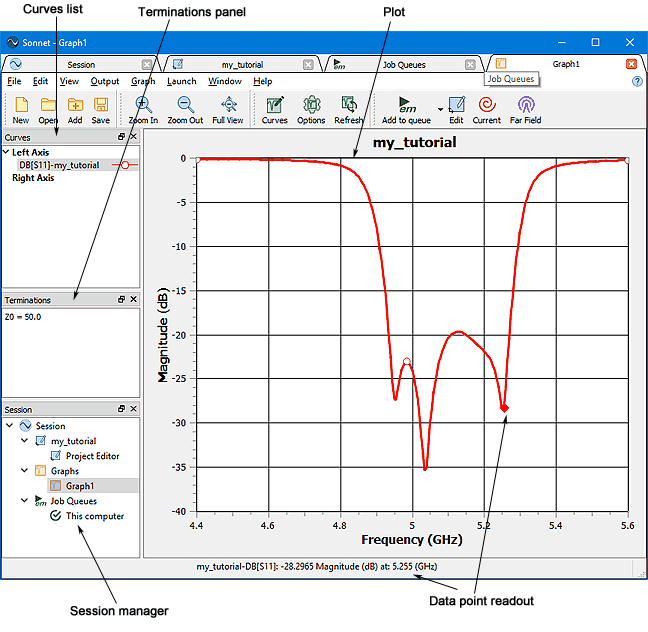This screenshot has width=648, height=632.
Task: Collapse the my_tutorial tree node
Action: pos(24,441)
